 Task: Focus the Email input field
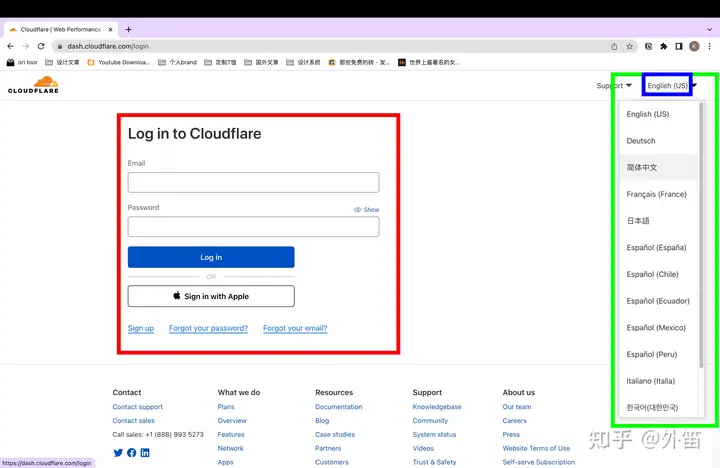click(x=253, y=182)
